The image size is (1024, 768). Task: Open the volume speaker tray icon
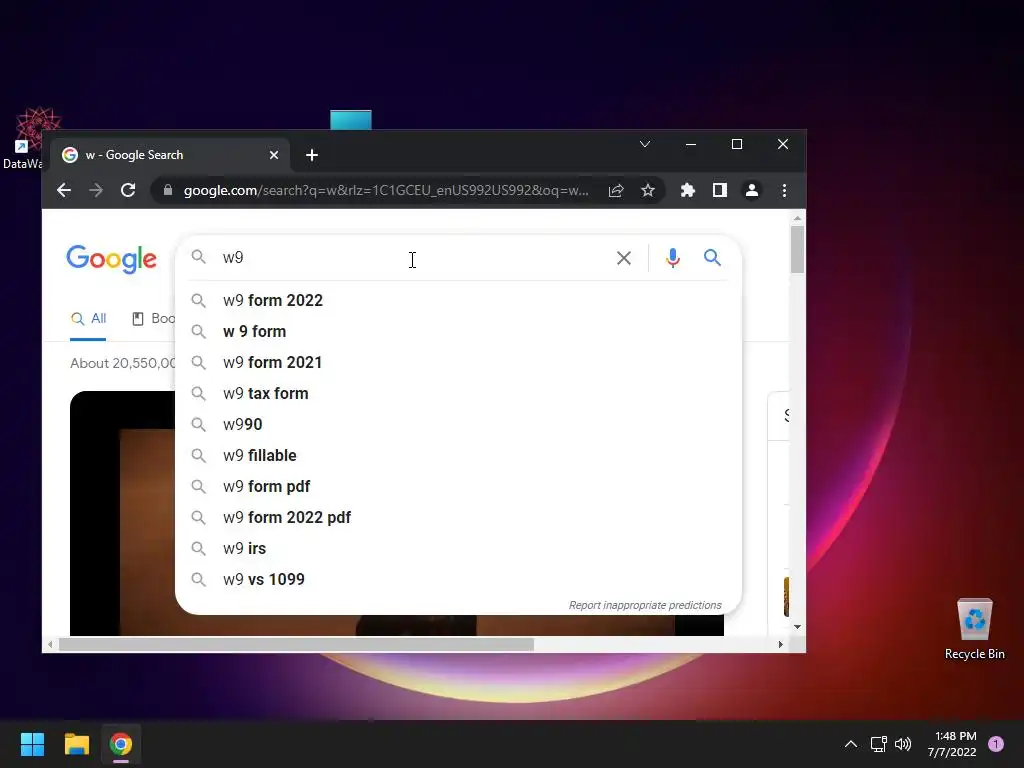coord(903,744)
